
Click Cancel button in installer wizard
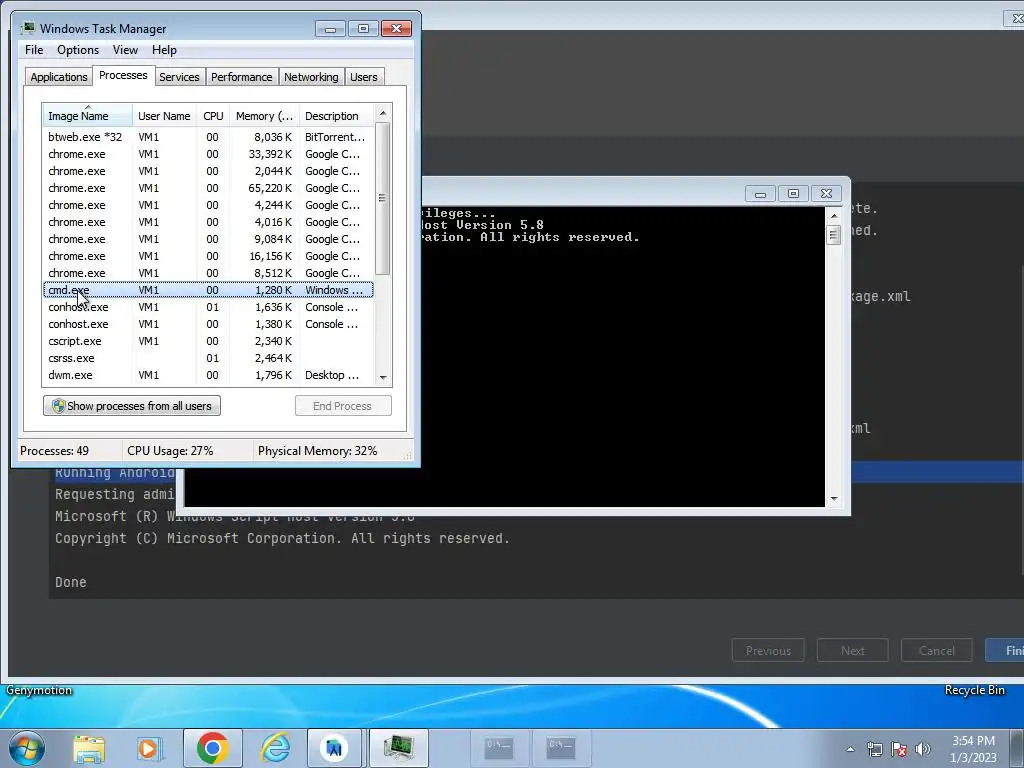pyautogui.click(x=936, y=650)
